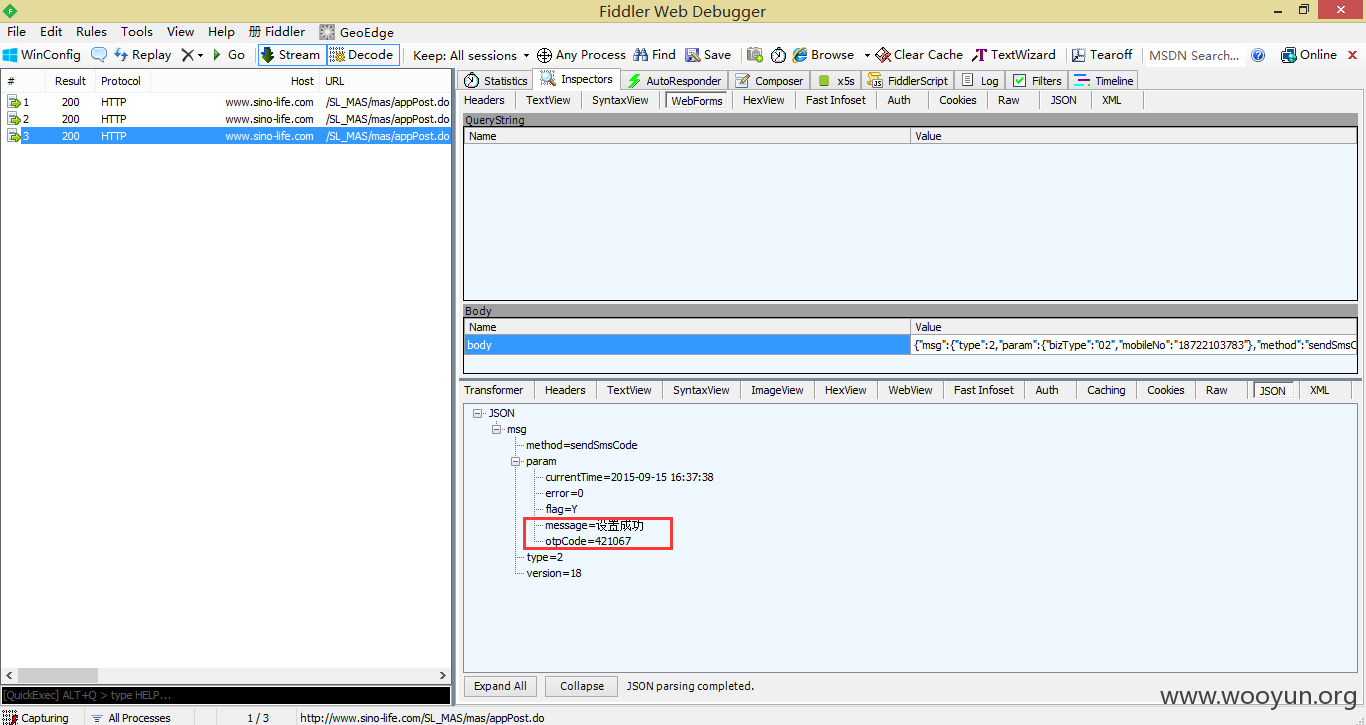This screenshot has width=1366, height=725.
Task: Click the Any Process target tool
Action: [581, 55]
